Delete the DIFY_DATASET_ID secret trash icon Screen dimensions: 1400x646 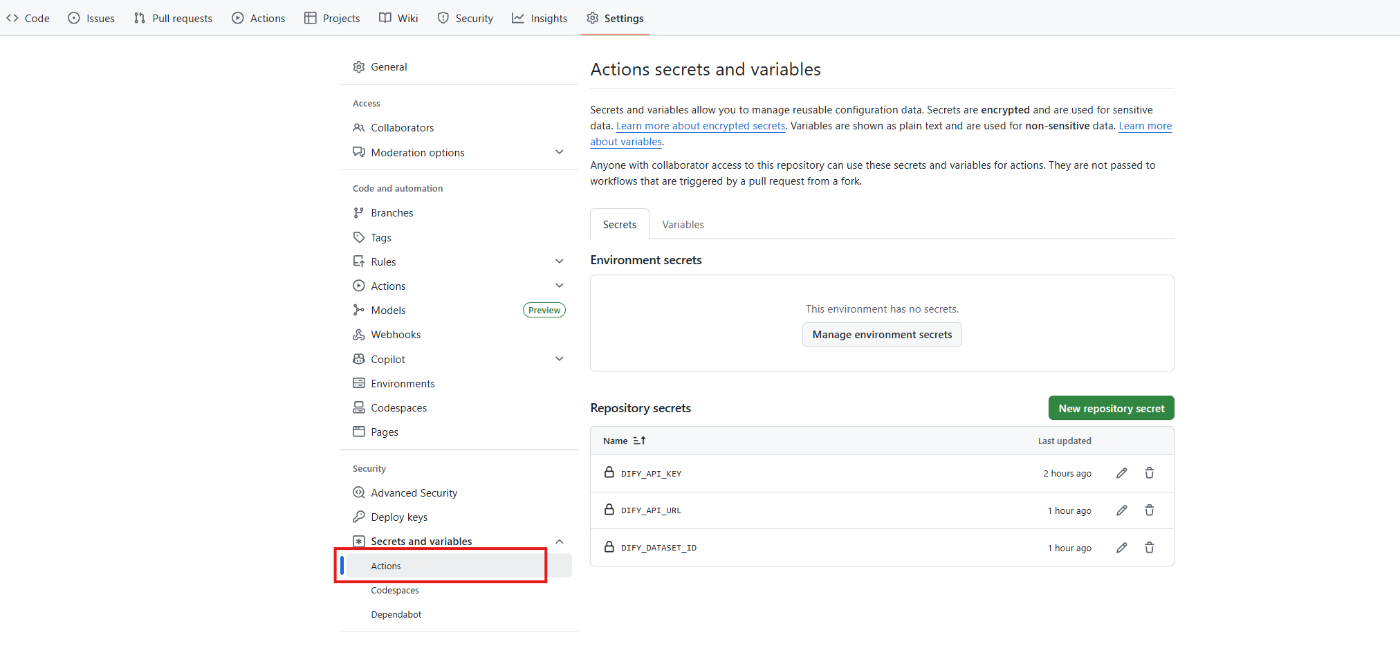[1149, 547]
